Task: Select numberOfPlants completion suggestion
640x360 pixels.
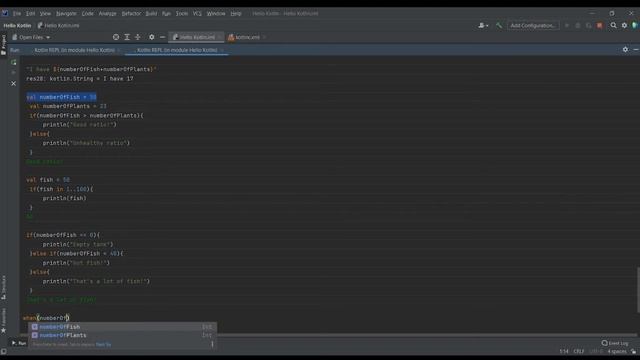Action: (x=122, y=336)
